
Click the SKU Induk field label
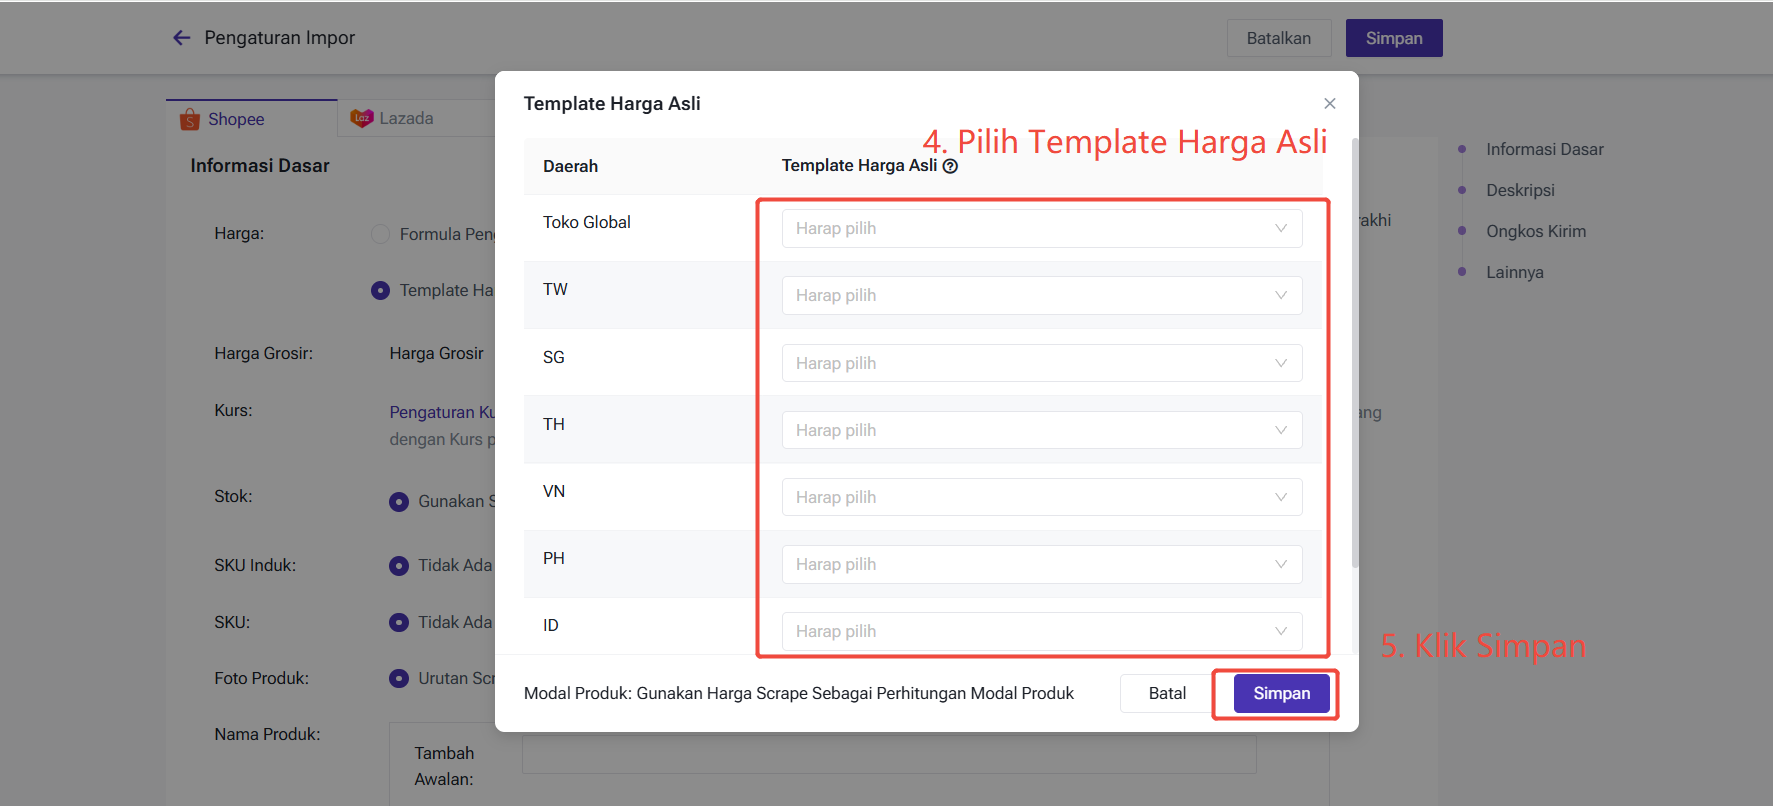pos(255,565)
